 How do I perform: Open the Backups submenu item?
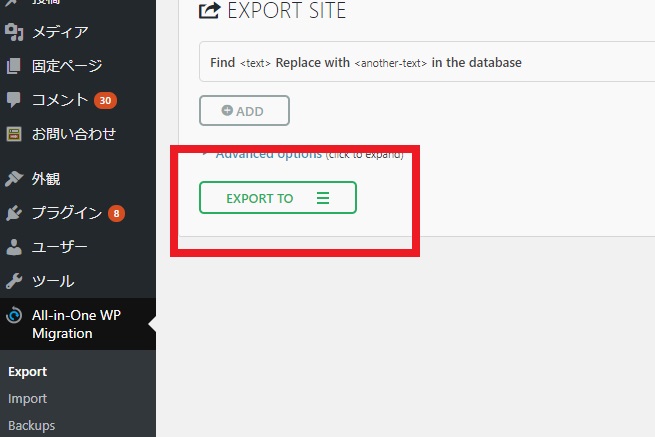coord(32,425)
